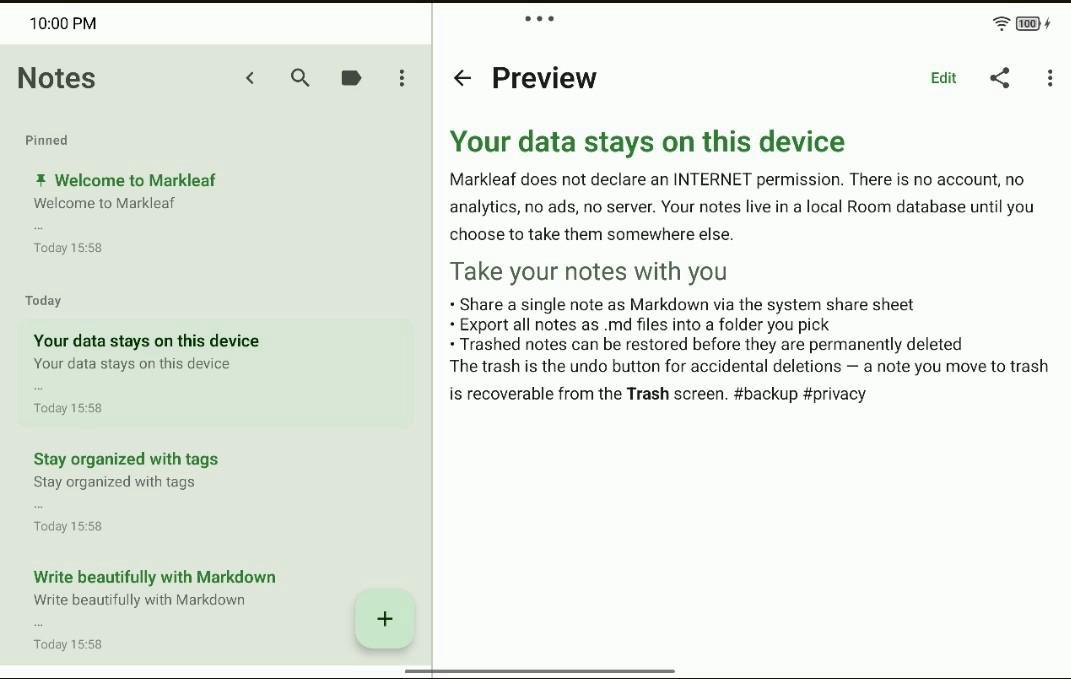Tap the Export all notes bullet line

[639, 324]
